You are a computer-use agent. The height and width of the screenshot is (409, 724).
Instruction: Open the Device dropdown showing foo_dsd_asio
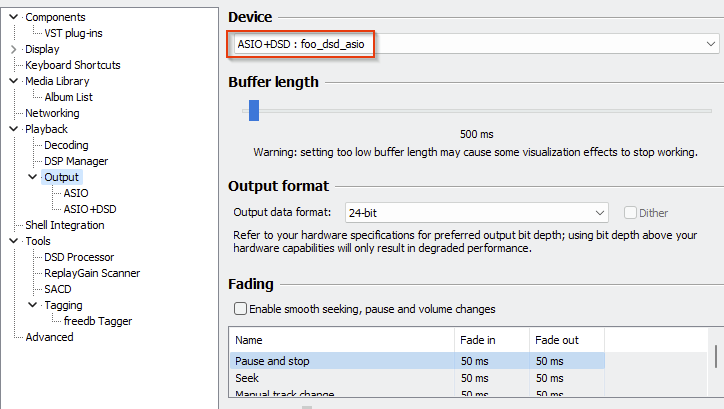coord(473,45)
